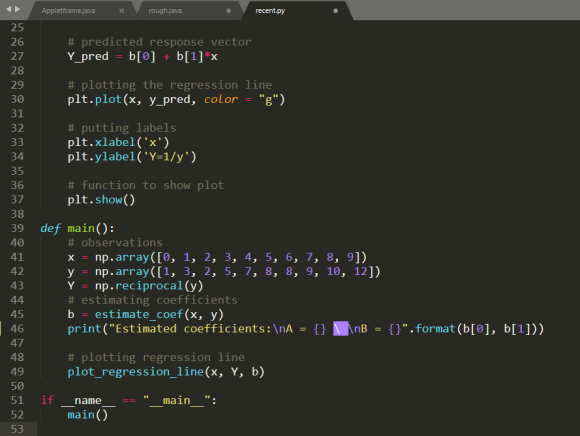Show the previous tab with the left arrow
Image resolution: width=580 pixels, height=436 pixels.
pyautogui.click(x=9, y=9)
